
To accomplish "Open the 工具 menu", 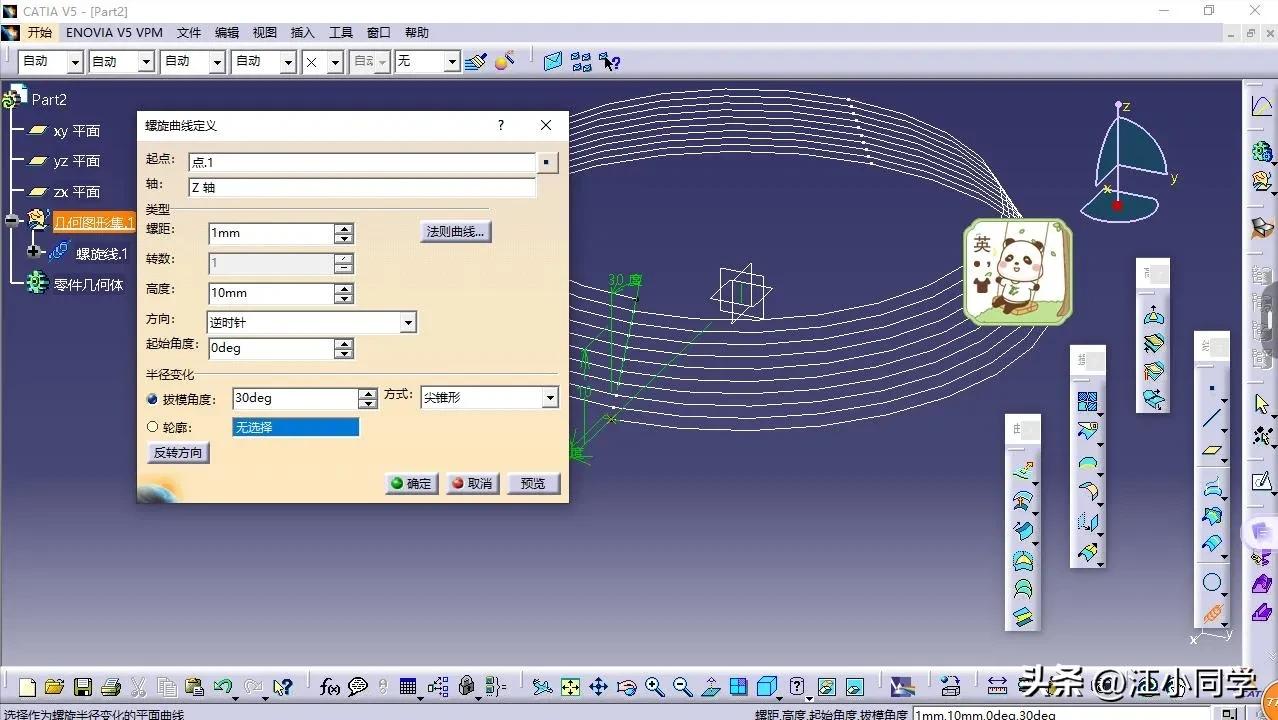I will coord(341,33).
